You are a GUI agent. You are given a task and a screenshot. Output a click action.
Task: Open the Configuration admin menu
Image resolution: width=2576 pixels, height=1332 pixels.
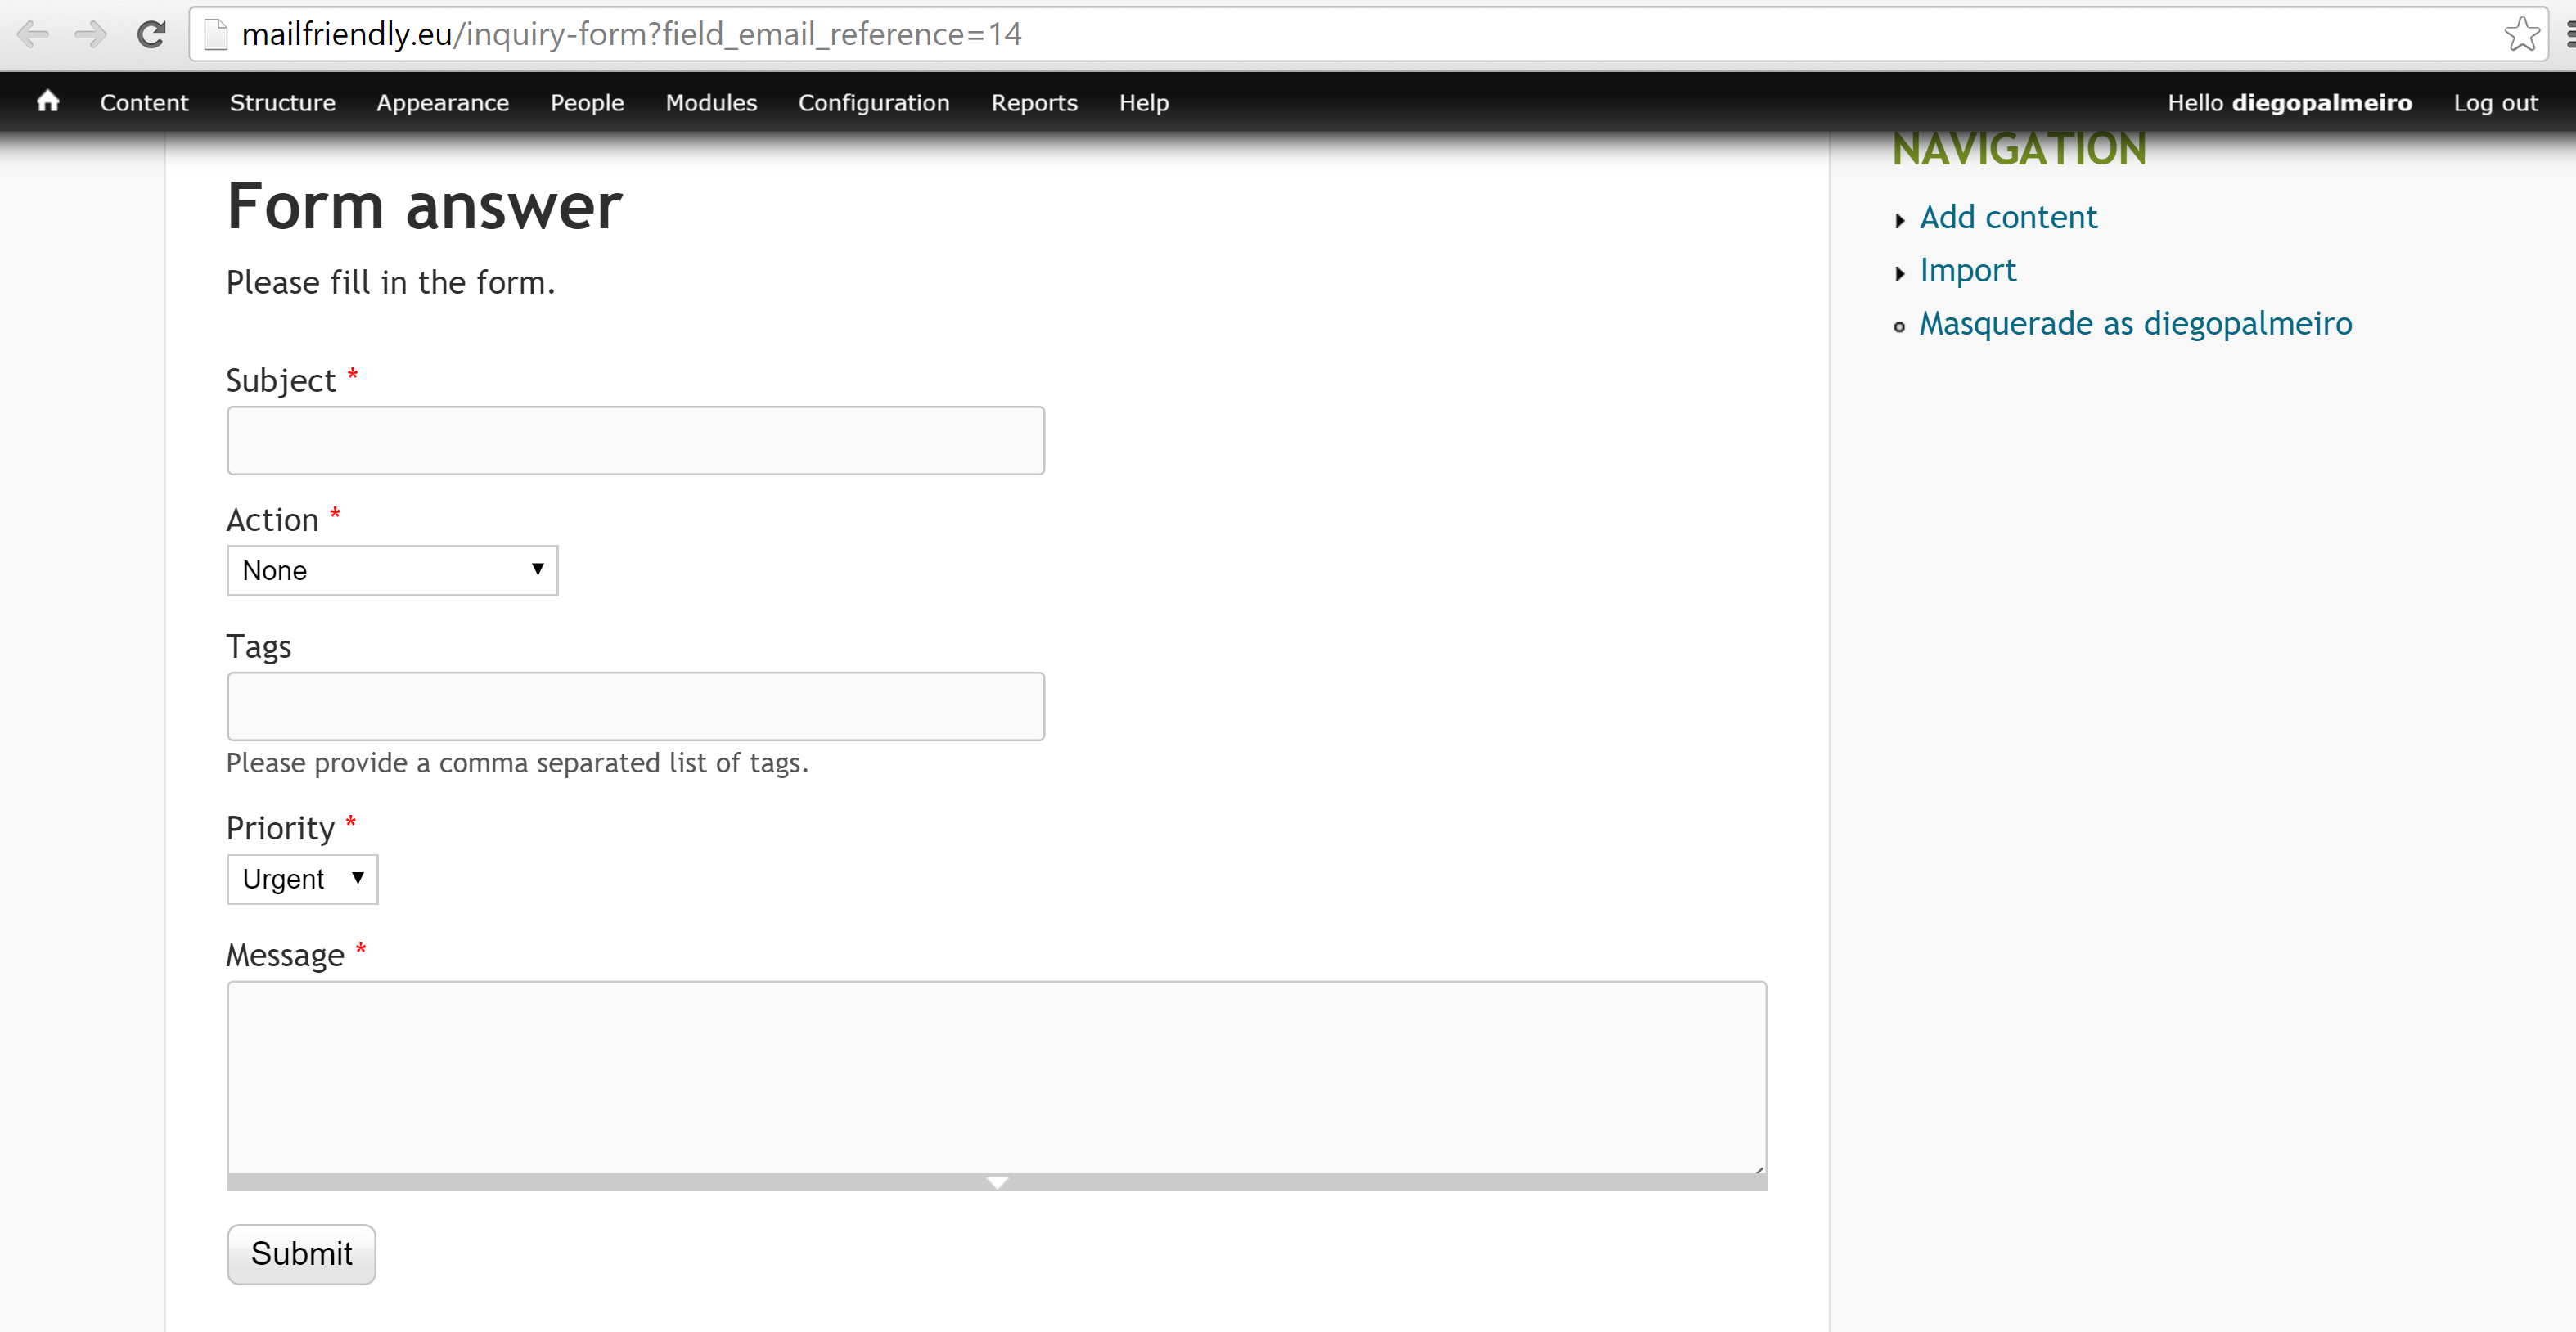click(x=873, y=103)
